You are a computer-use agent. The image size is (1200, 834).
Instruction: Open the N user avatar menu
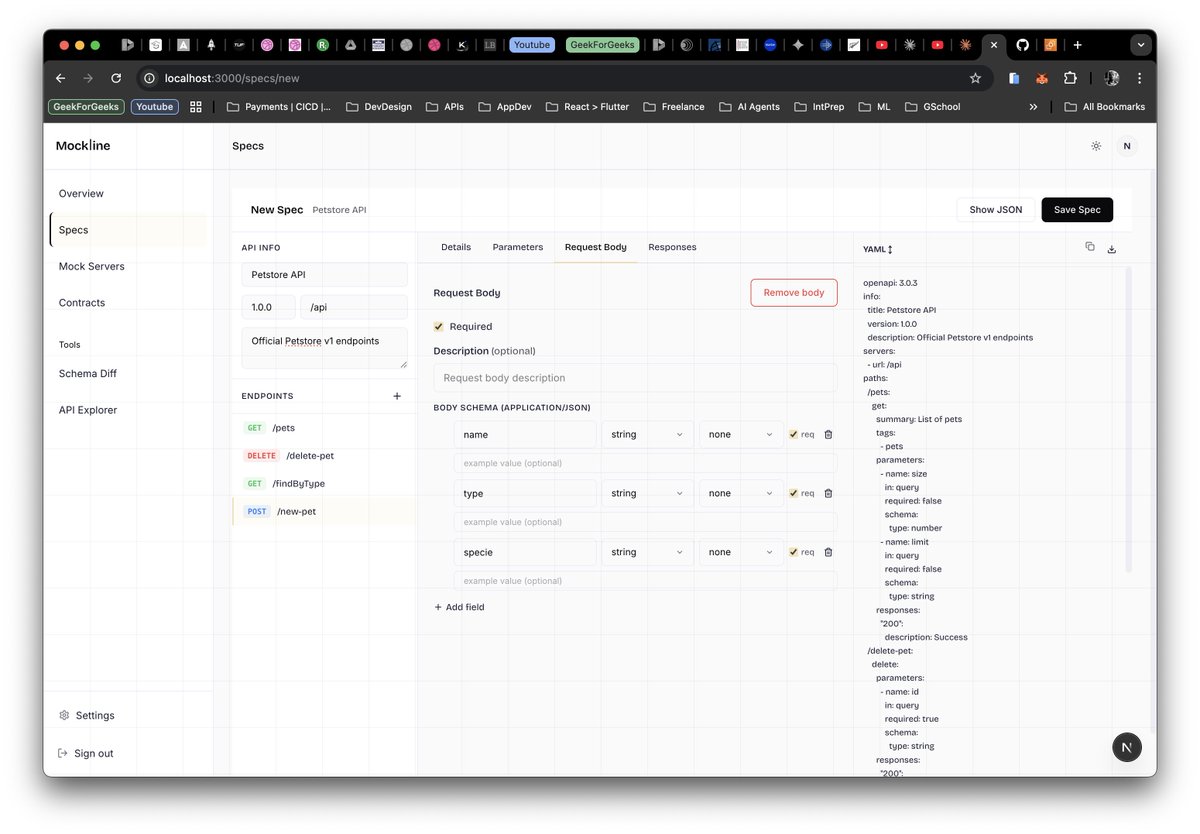pyautogui.click(x=1127, y=146)
